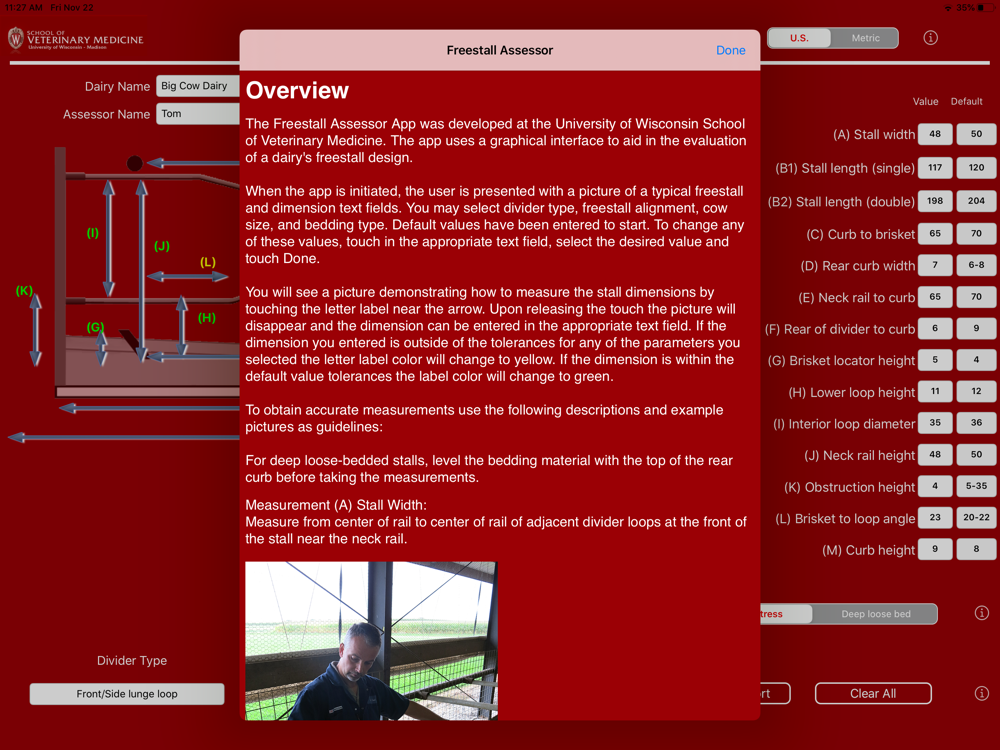1000x750 pixels.
Task: Tap the green (J) neck rail label
Action: tap(161, 246)
